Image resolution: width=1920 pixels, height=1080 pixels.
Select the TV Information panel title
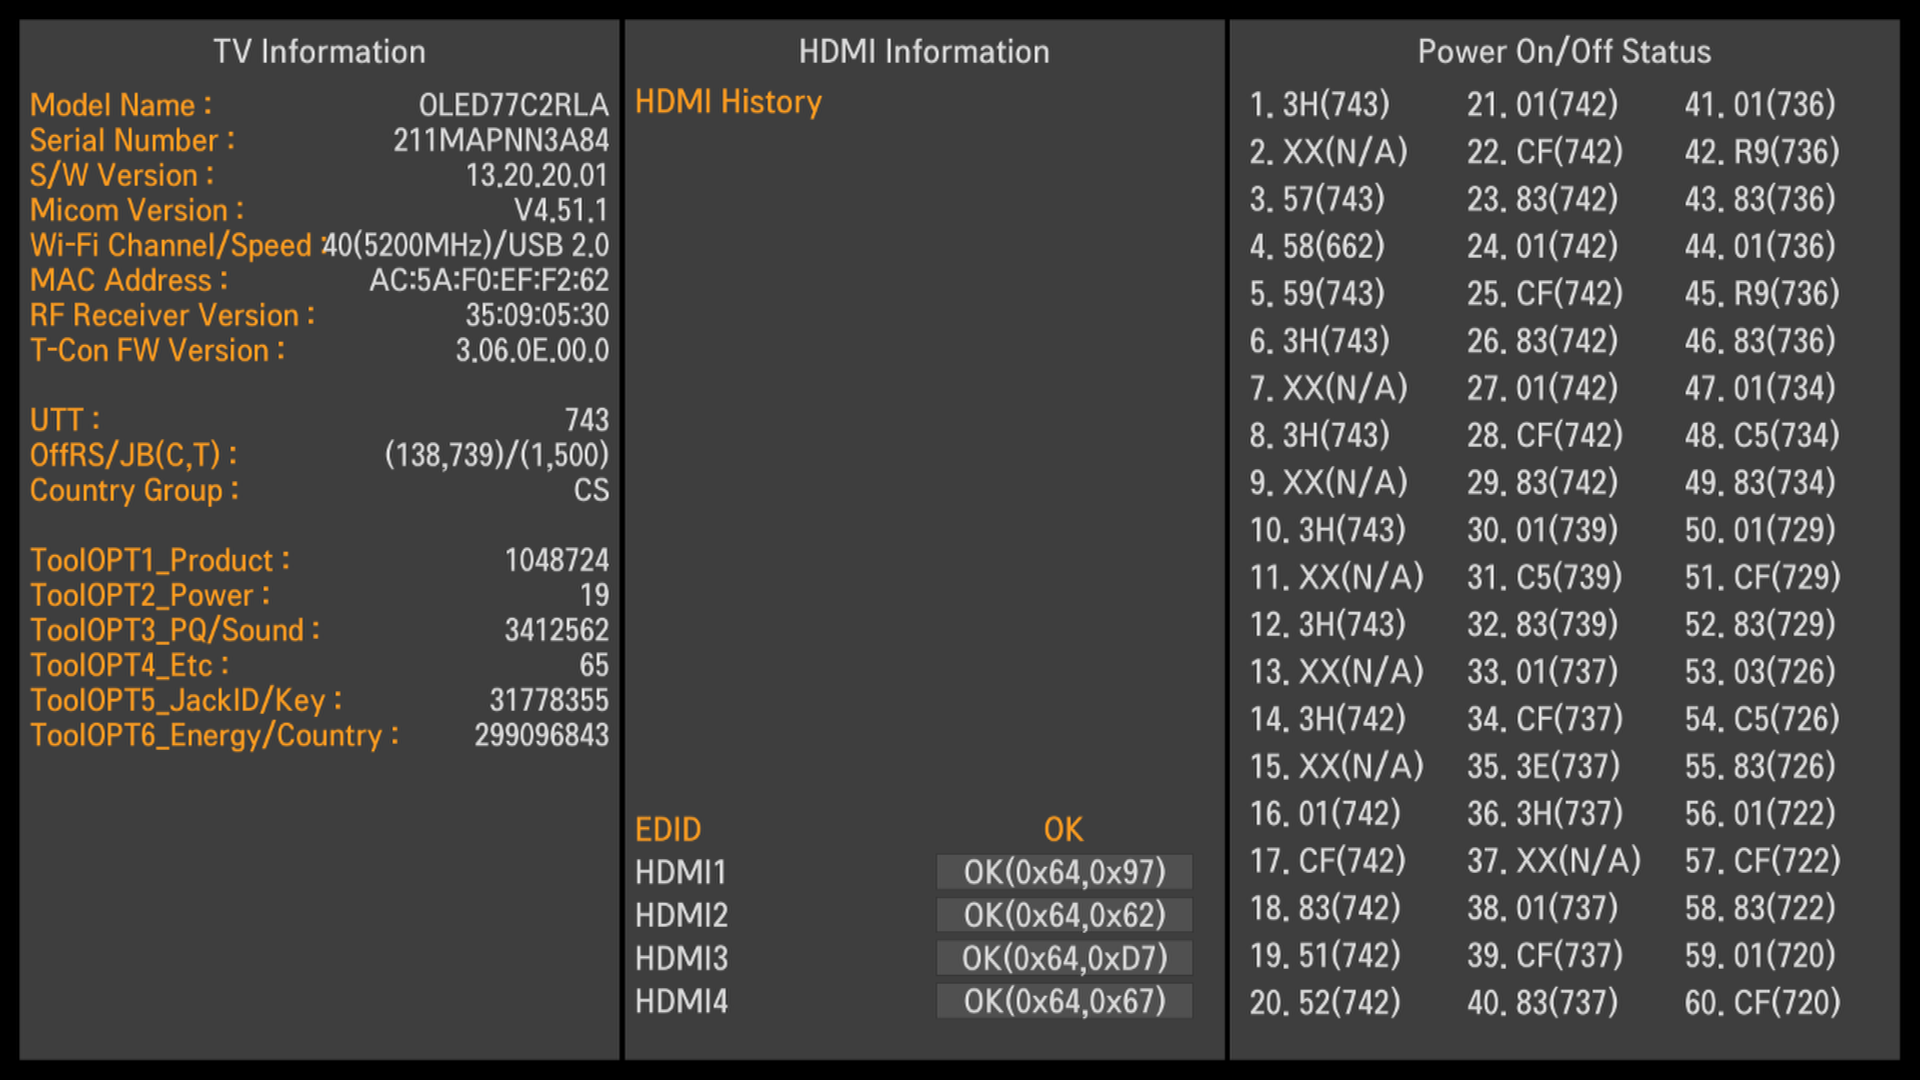coord(319,52)
